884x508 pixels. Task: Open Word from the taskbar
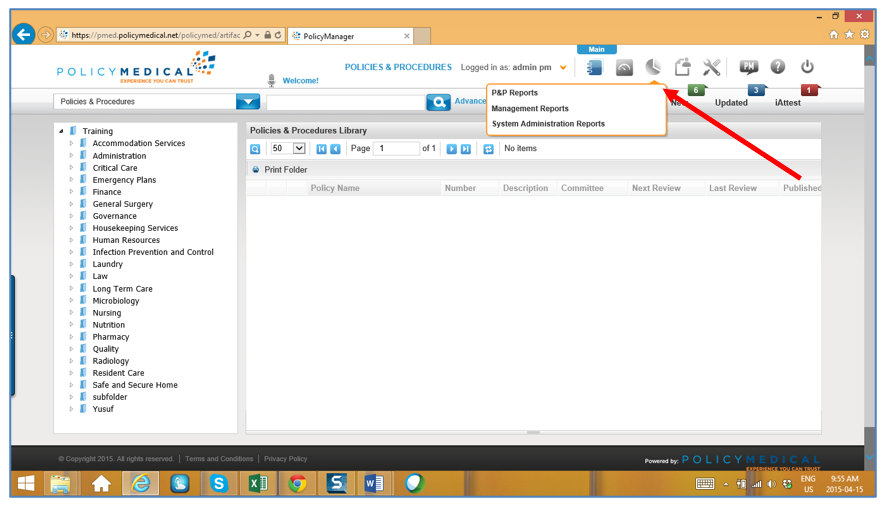coord(374,484)
